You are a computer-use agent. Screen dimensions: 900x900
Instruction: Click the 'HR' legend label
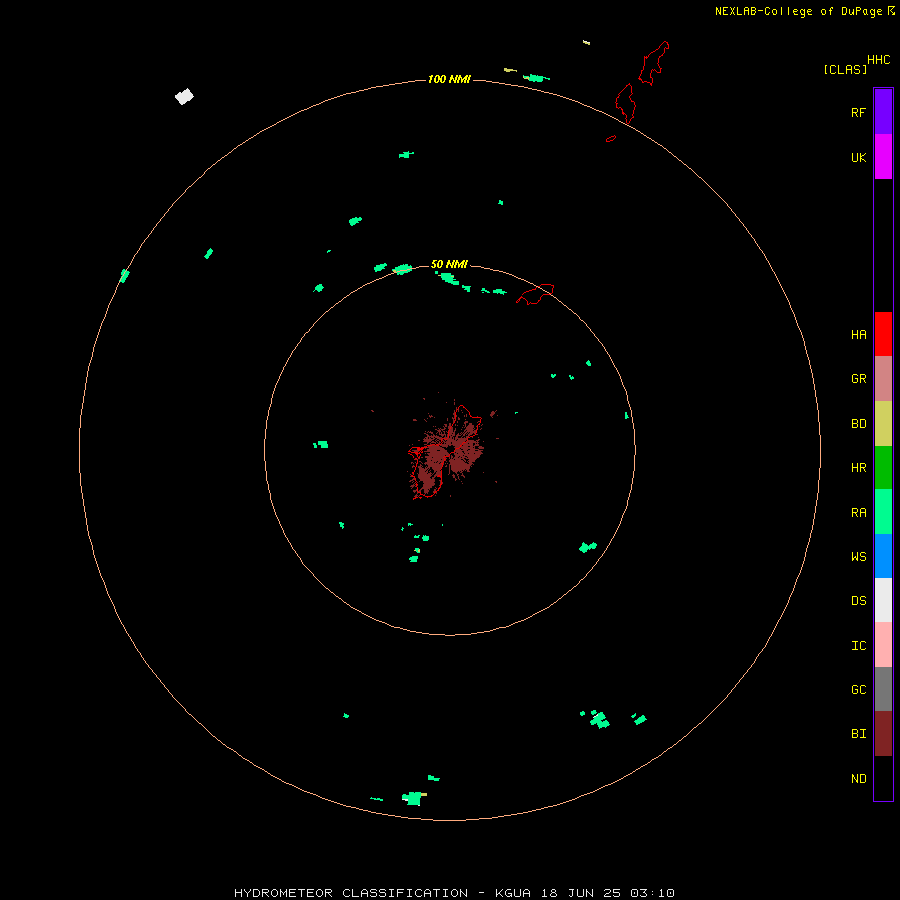coord(858,468)
